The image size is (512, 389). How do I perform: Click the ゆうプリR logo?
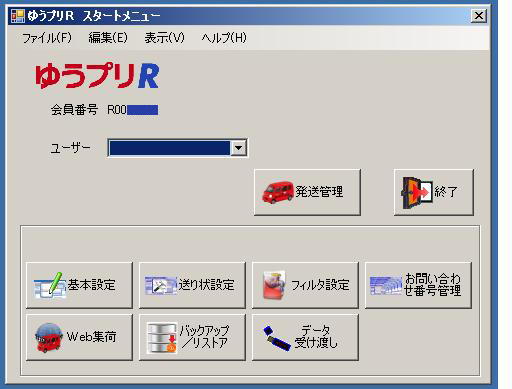[x=97, y=76]
